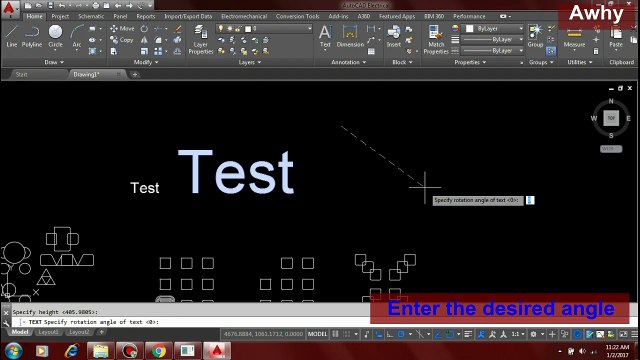640x360 pixels.
Task: Expand the Annotation panel
Action: [x=348, y=62]
